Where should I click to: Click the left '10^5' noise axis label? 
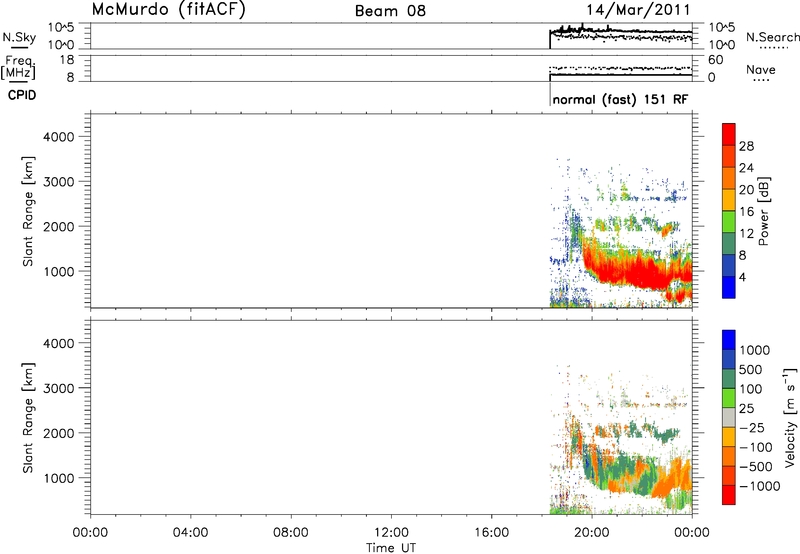tap(61, 28)
